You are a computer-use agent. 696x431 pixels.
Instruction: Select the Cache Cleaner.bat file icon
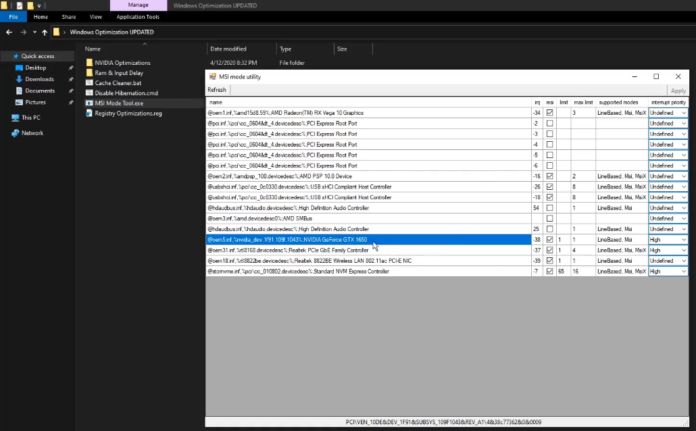pos(89,83)
